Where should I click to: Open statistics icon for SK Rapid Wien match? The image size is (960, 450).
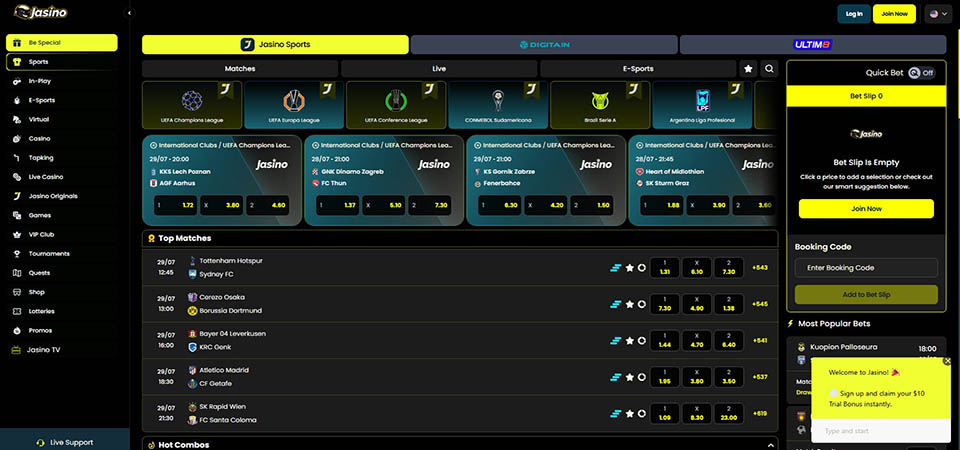(x=615, y=414)
